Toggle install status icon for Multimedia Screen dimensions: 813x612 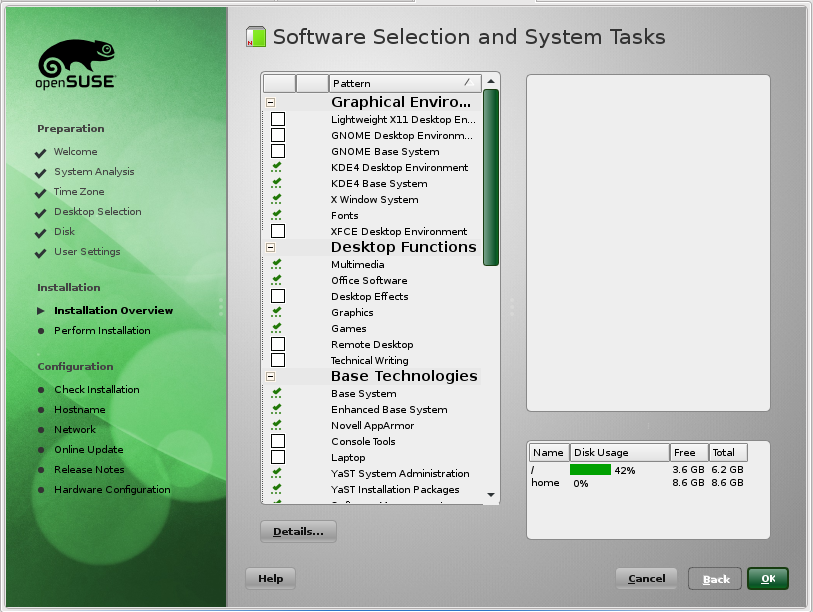[277, 264]
